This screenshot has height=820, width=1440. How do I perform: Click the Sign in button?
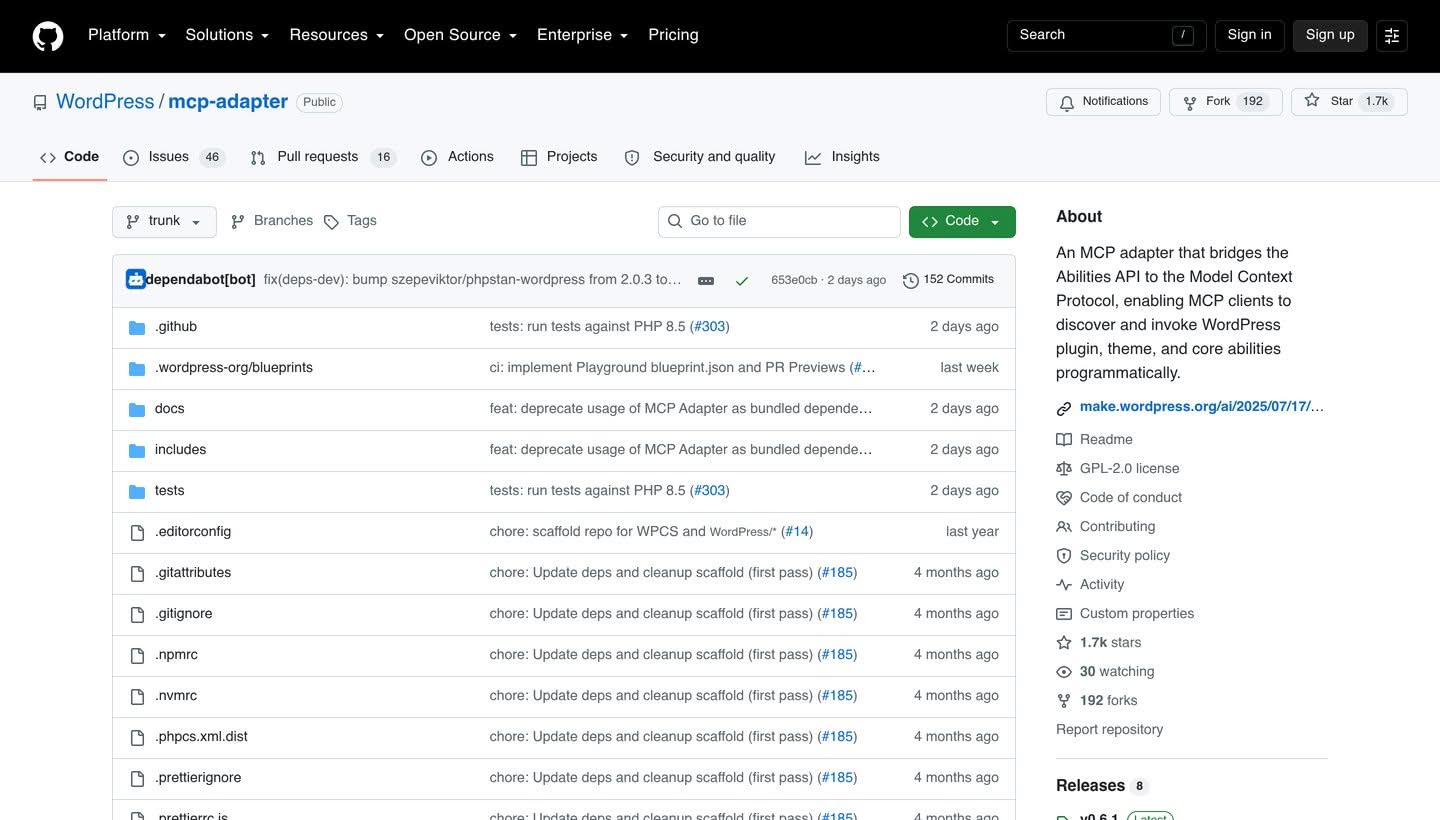[1249, 35]
